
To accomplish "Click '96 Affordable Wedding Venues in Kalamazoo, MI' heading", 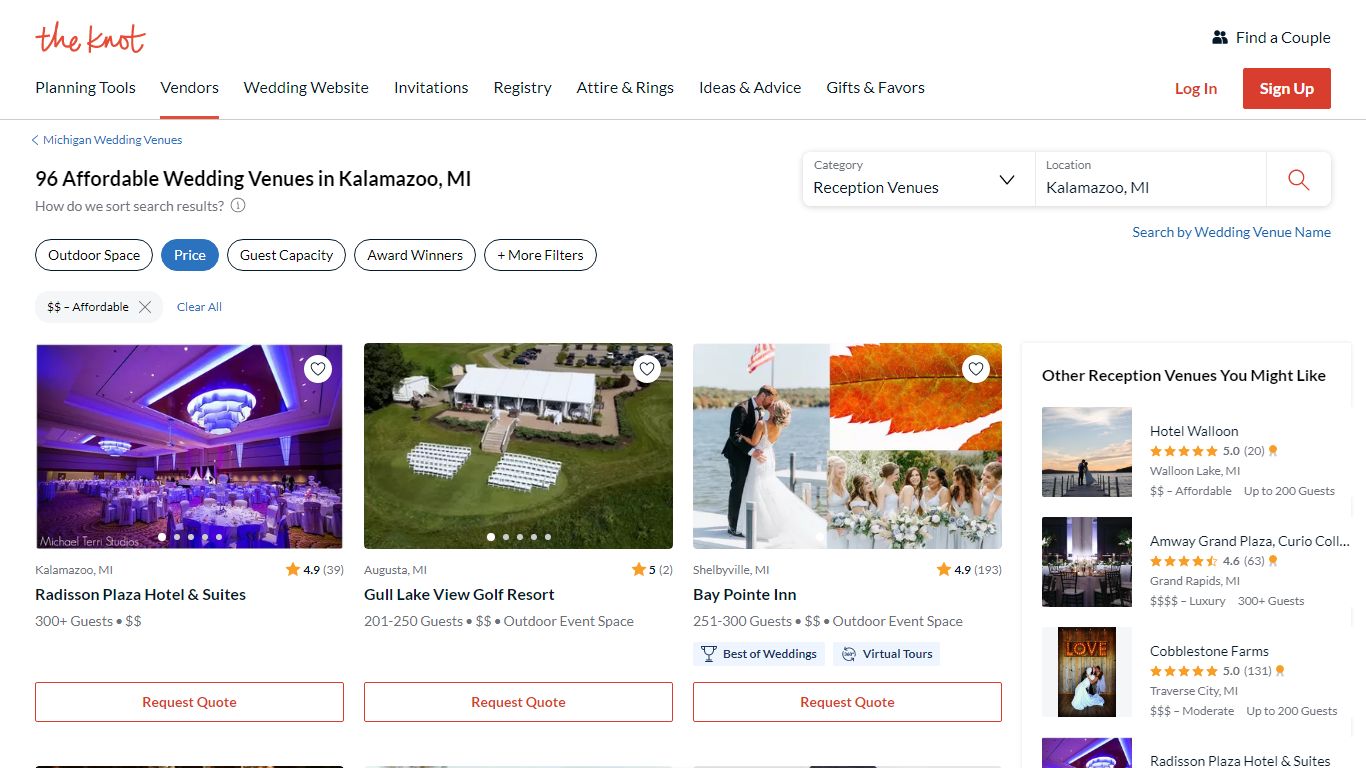I will (x=253, y=179).
